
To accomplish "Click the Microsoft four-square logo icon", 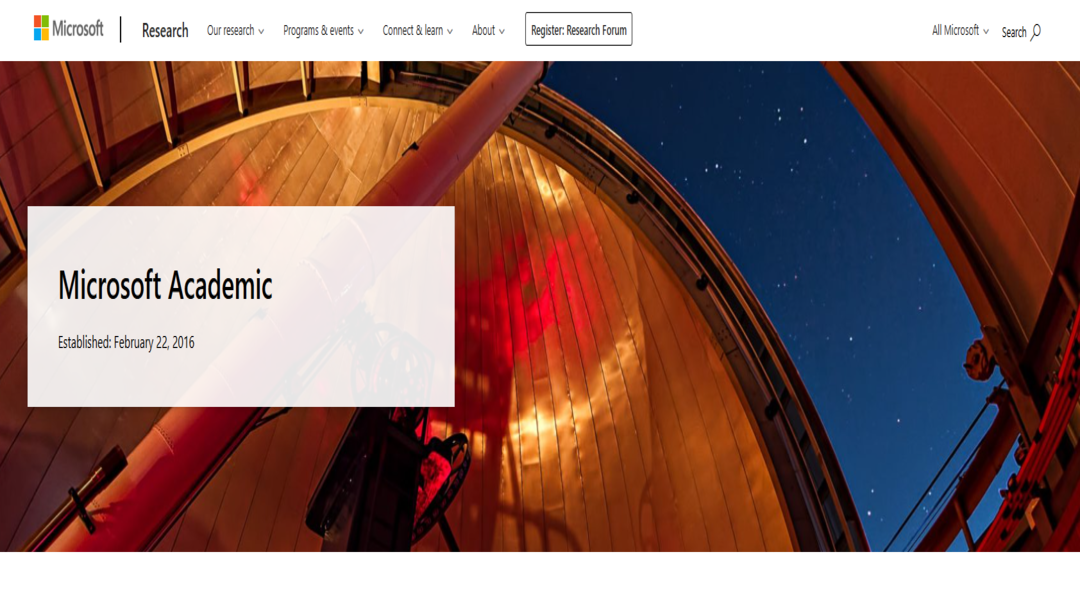I will [41, 28].
